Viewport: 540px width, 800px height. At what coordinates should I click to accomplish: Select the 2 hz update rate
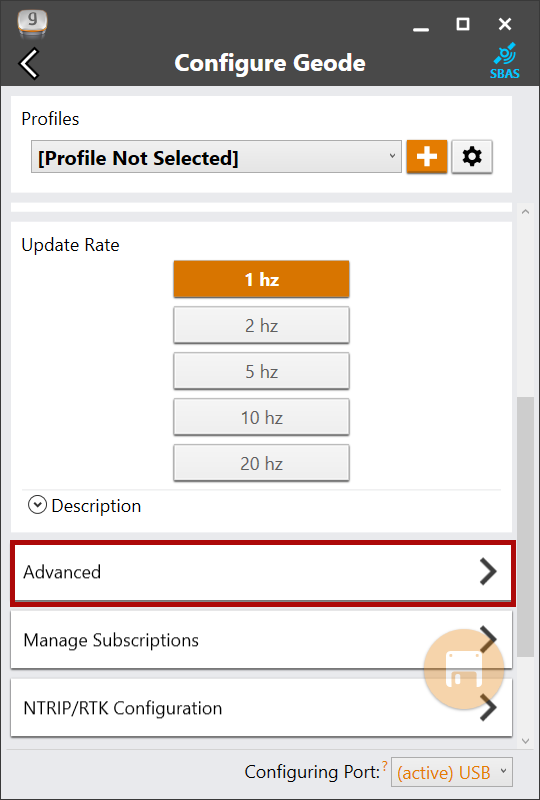click(x=261, y=325)
